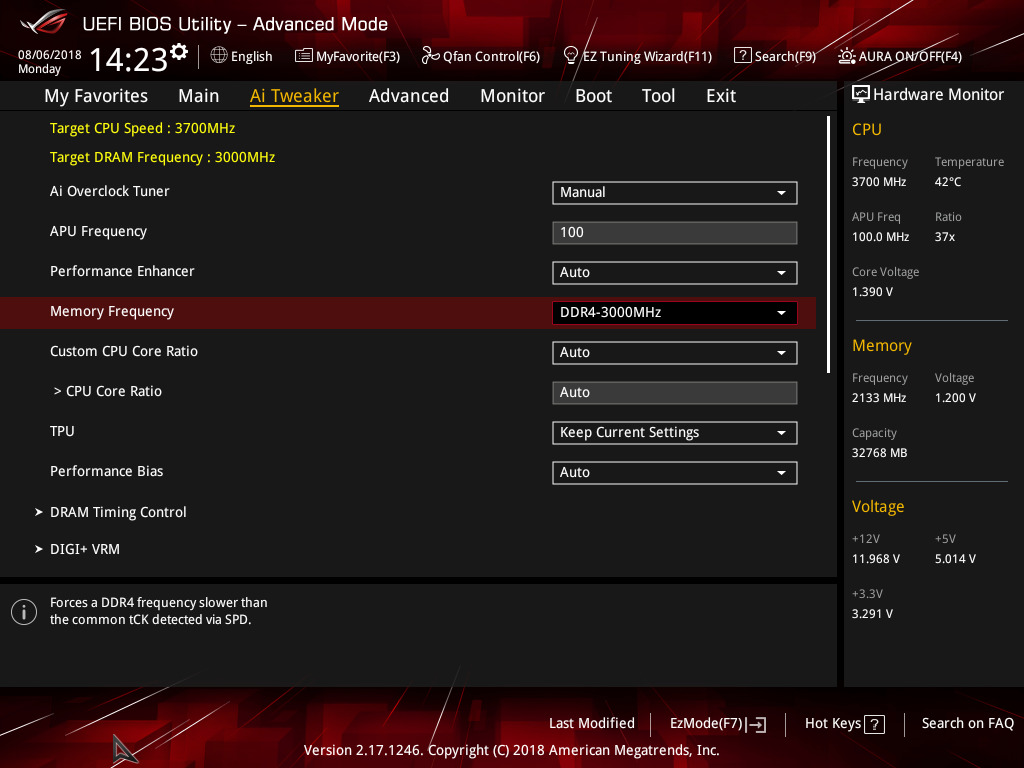
Task: Click Search(F9) button
Action: coord(775,56)
